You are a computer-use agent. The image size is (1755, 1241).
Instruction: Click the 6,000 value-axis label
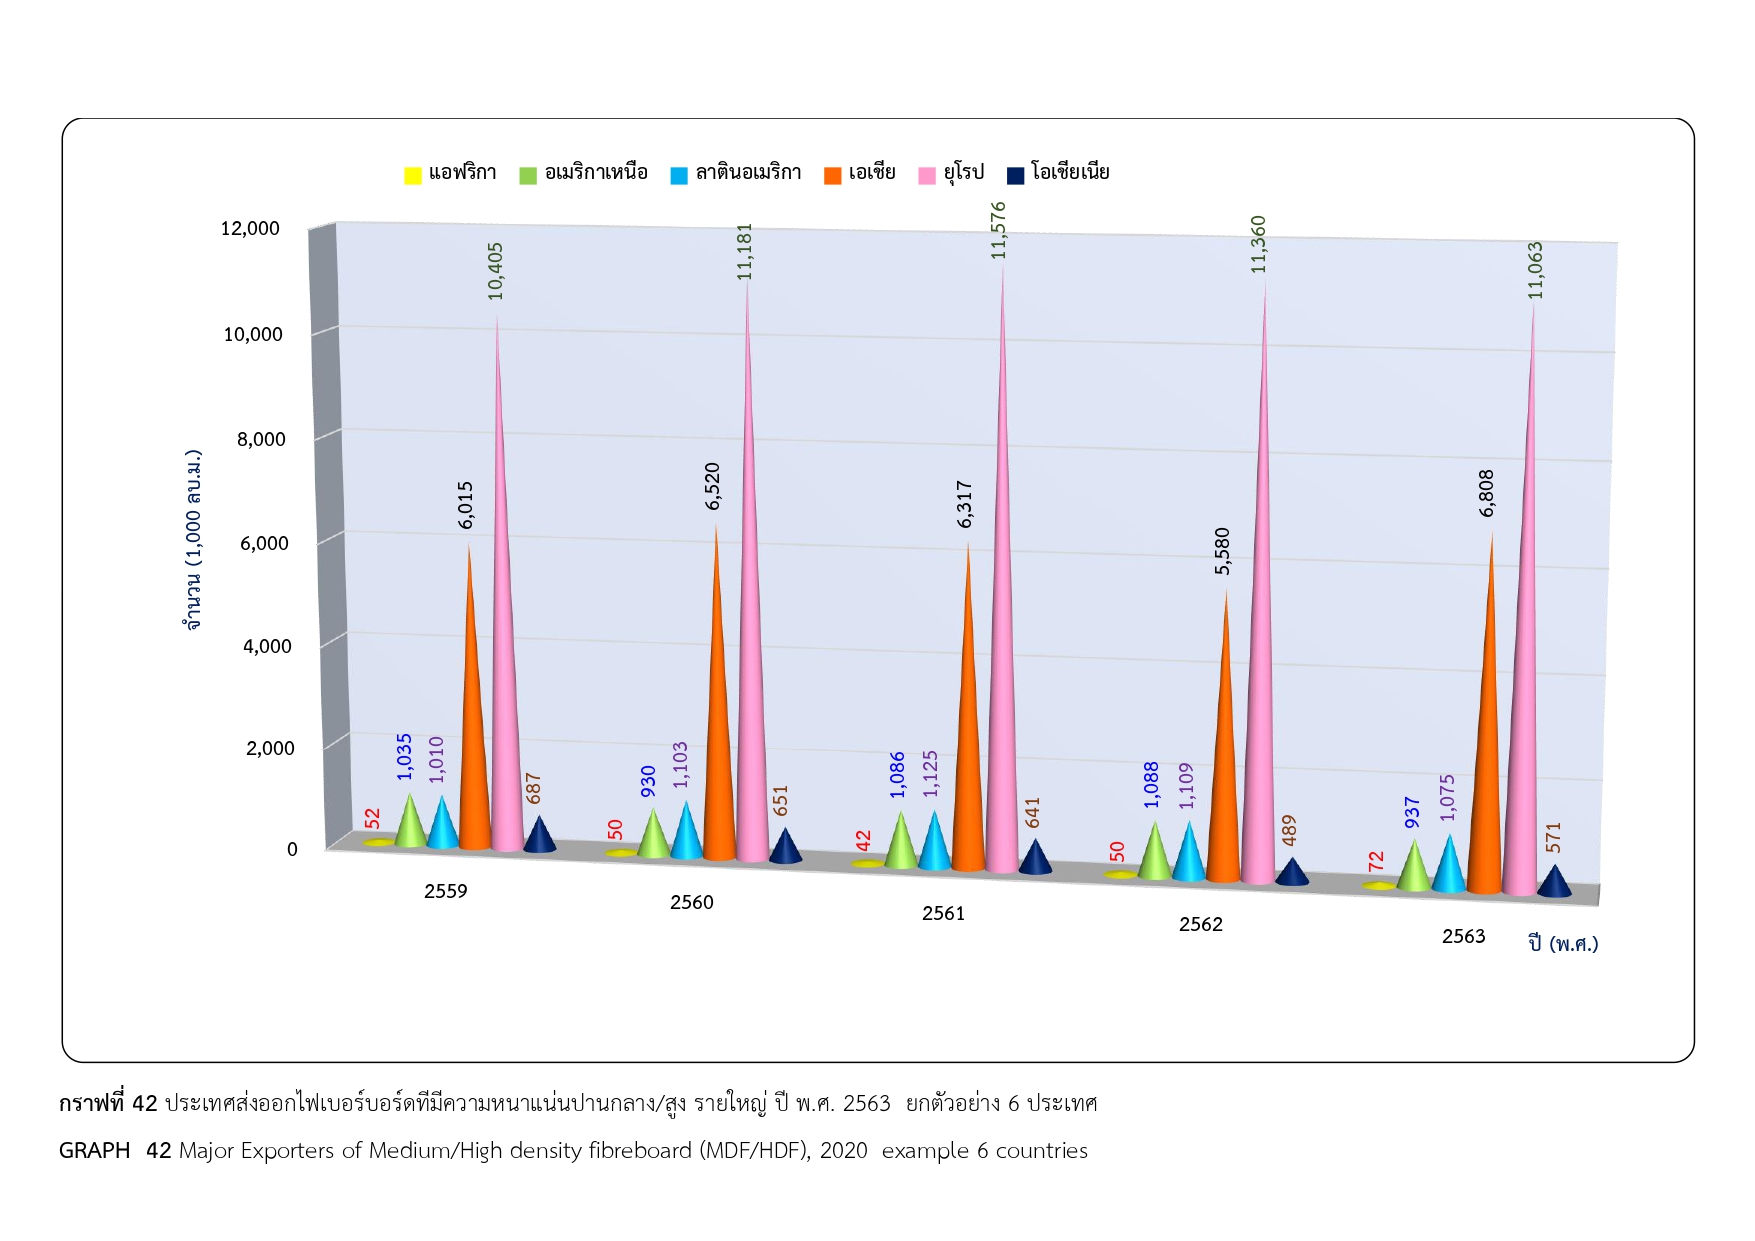264,544
